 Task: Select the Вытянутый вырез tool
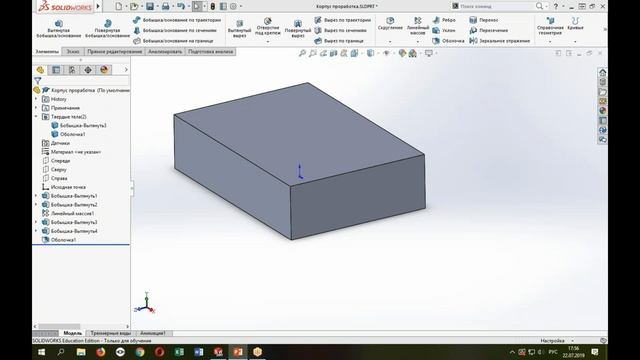coord(240,29)
